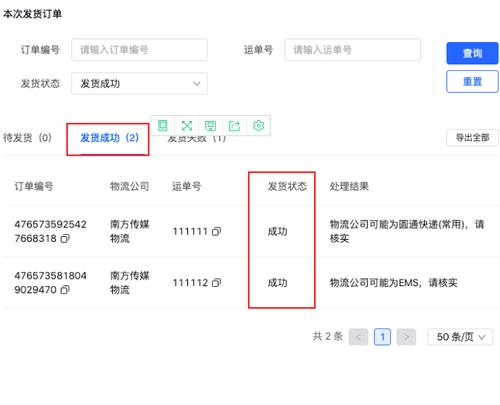Open the 50 条/页 page size dropdown

point(460,337)
